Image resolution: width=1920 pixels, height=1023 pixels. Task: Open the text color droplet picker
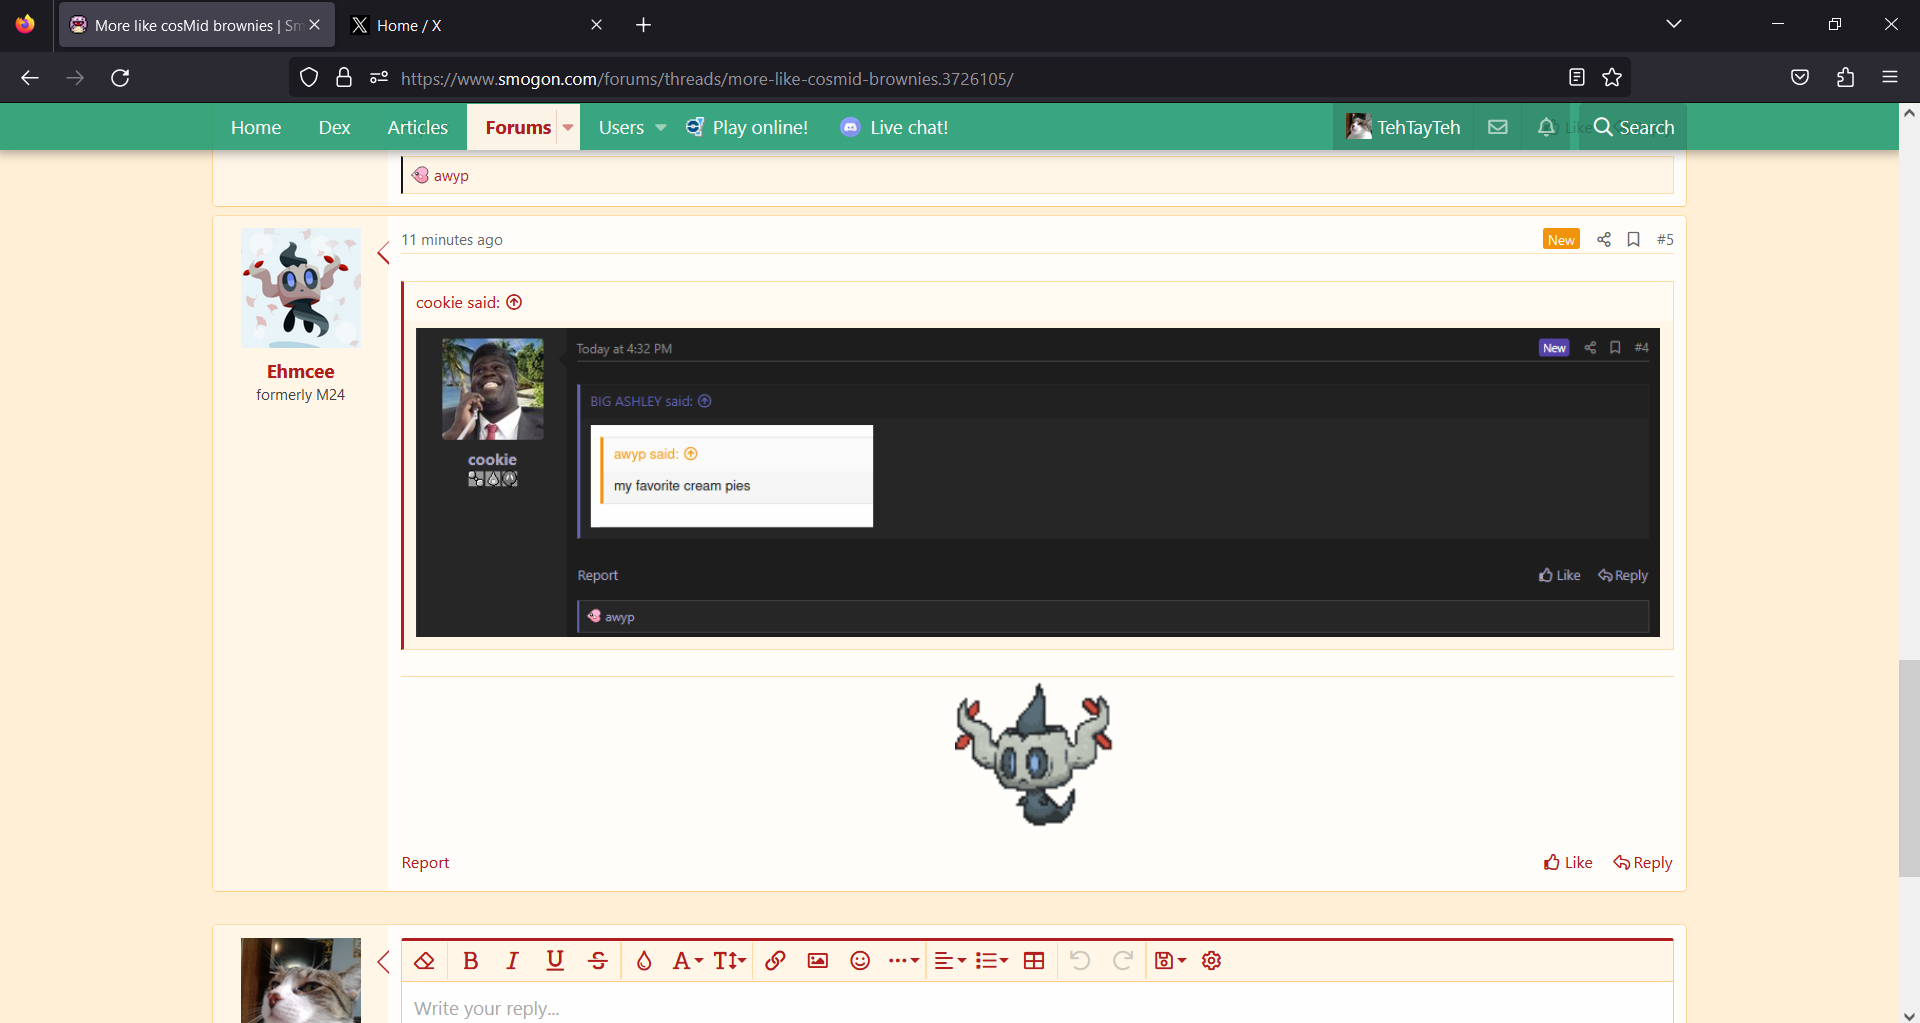coord(644,961)
